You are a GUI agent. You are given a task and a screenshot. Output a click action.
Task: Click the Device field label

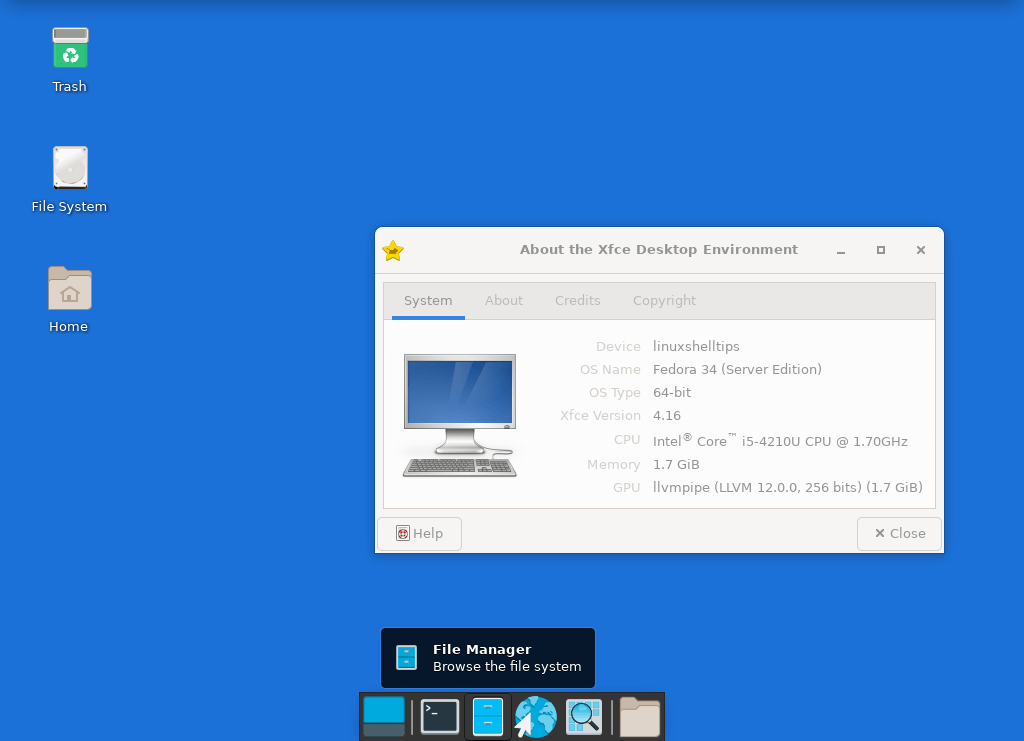(618, 346)
